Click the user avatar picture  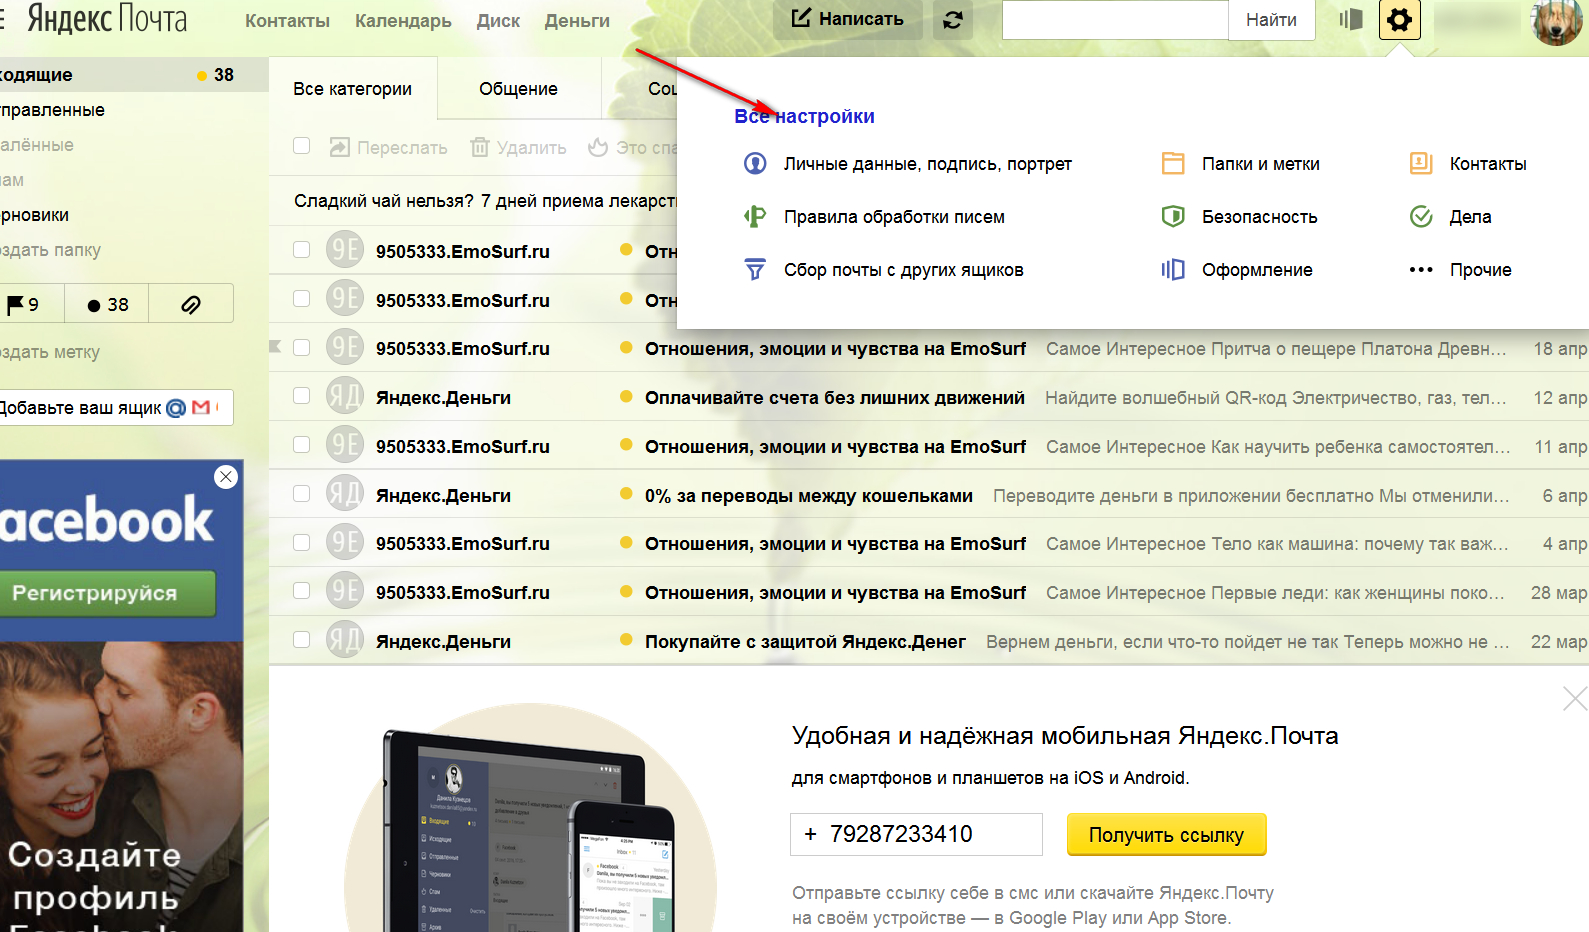tap(1556, 20)
